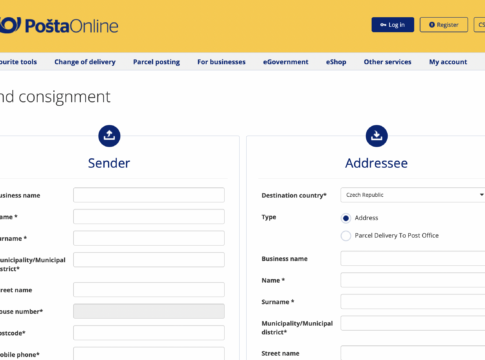Focus the Sender Name field
This screenshot has height=360, width=485.
(x=149, y=217)
